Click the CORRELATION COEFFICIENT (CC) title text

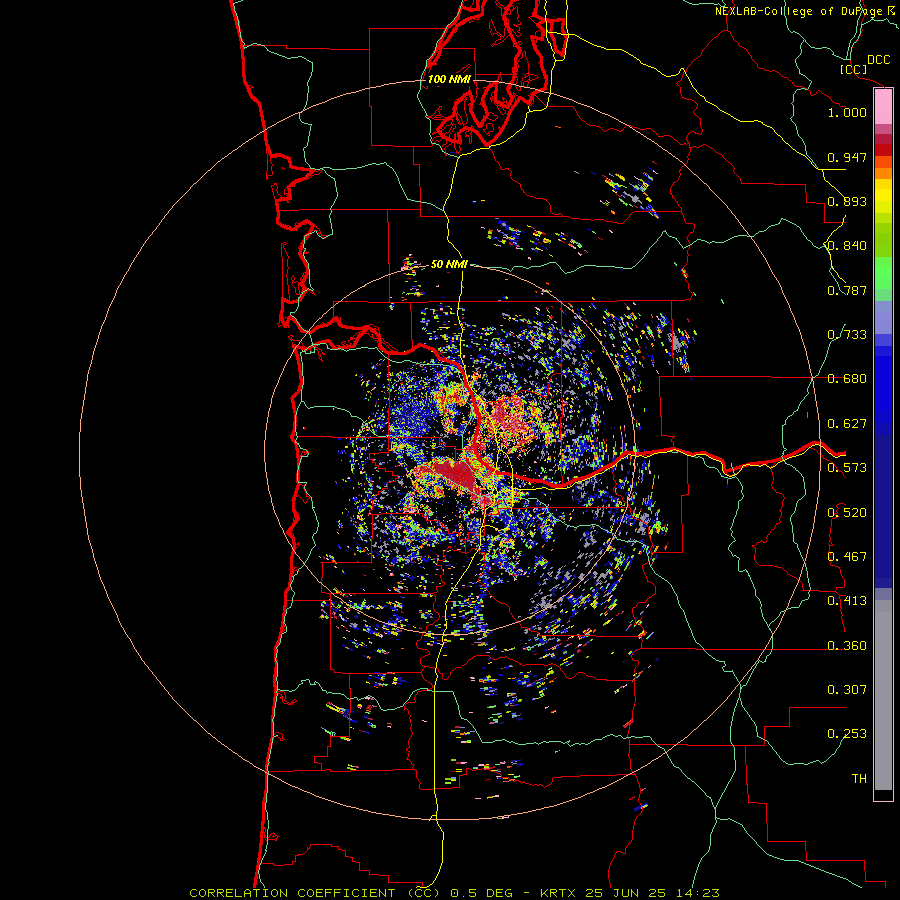pyautogui.click(x=315, y=893)
